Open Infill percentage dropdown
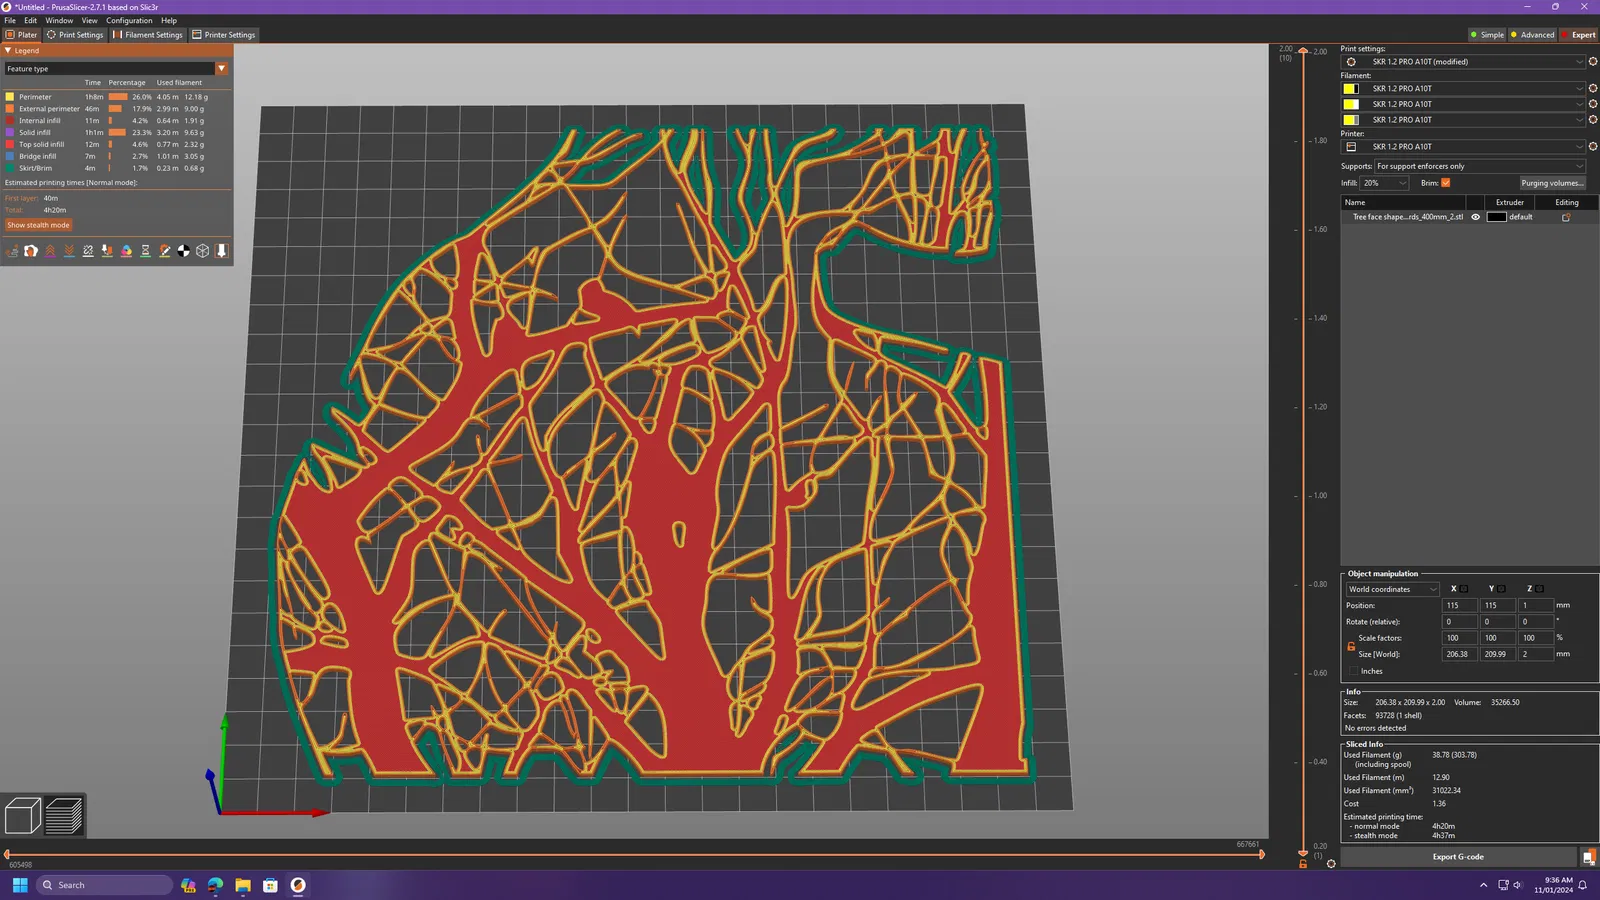 pos(1385,183)
